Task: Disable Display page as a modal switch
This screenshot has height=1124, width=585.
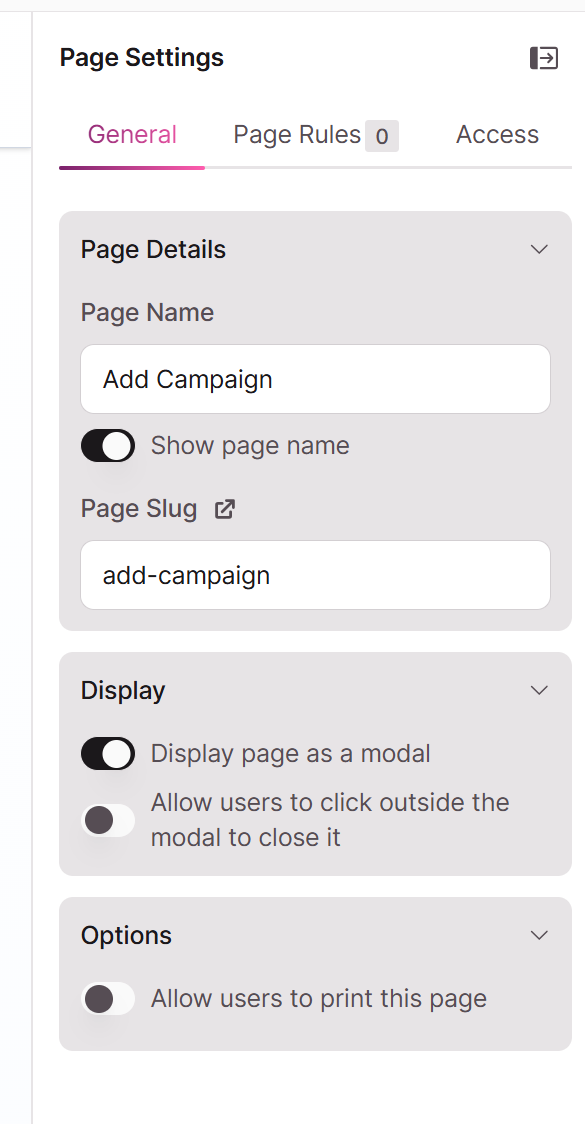Action: pos(108,754)
